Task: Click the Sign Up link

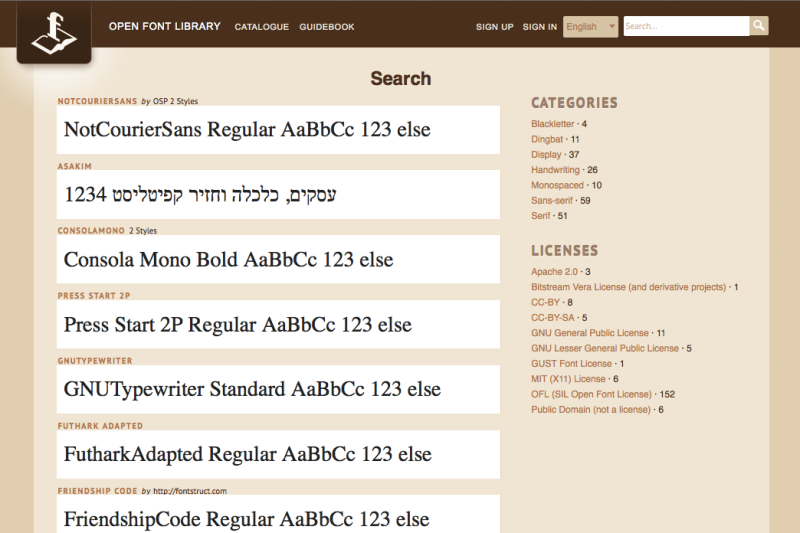Action: 494,27
